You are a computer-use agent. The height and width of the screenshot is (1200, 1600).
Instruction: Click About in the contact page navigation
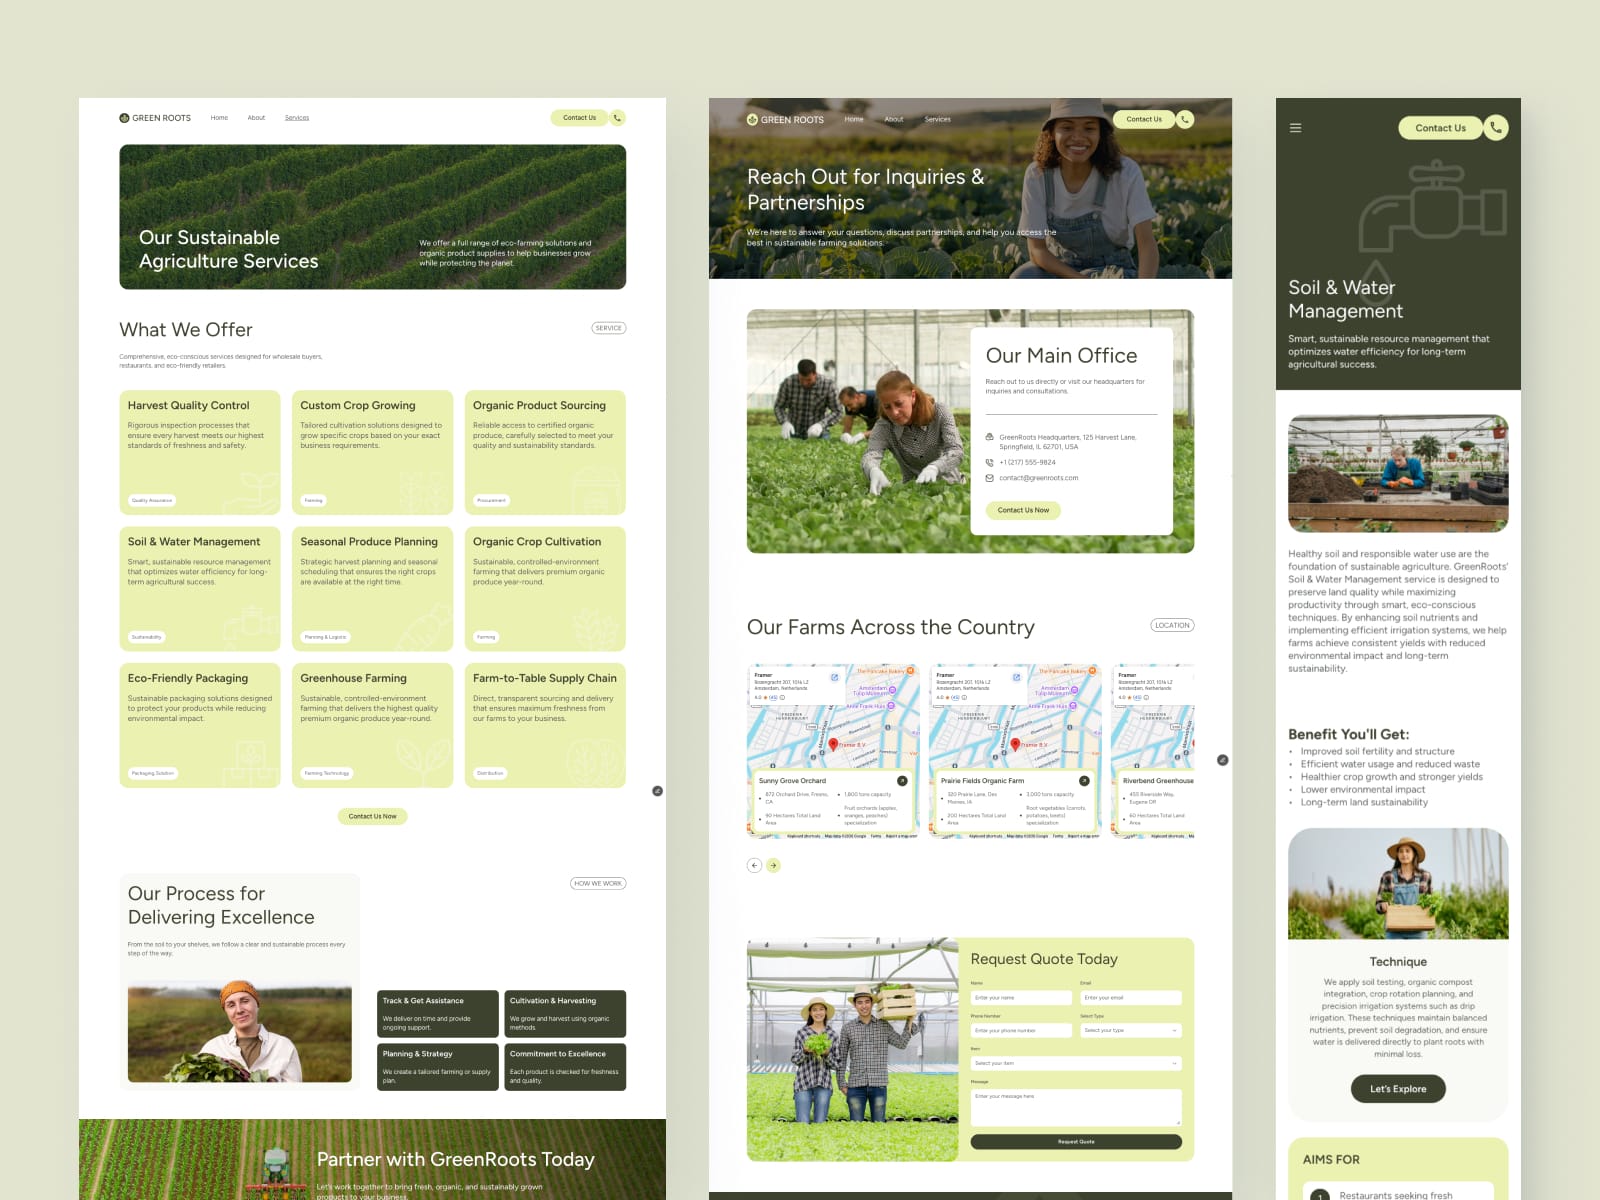pyautogui.click(x=894, y=120)
